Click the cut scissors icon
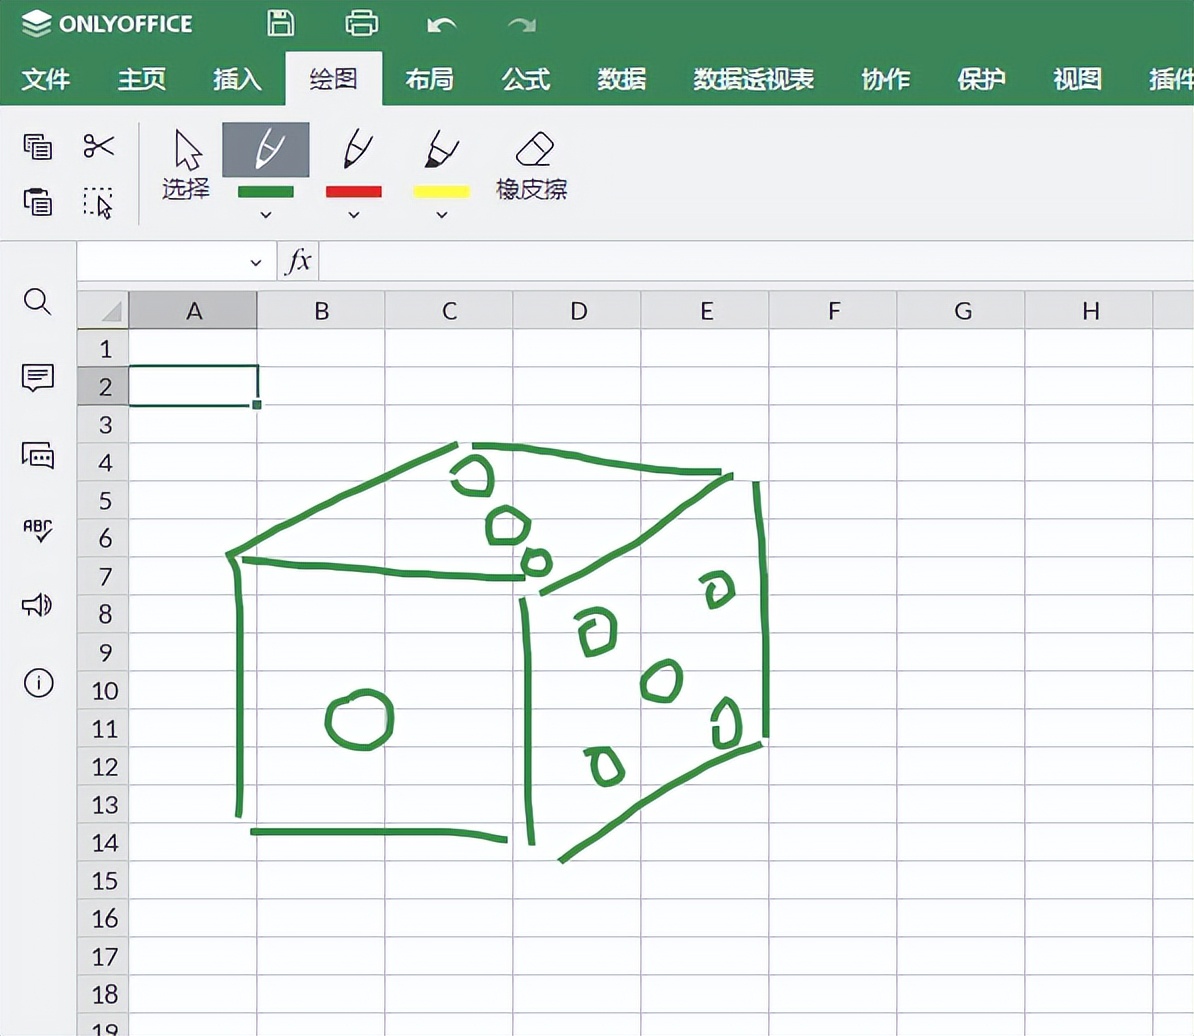Screen dimensions: 1194x1036 point(97,146)
